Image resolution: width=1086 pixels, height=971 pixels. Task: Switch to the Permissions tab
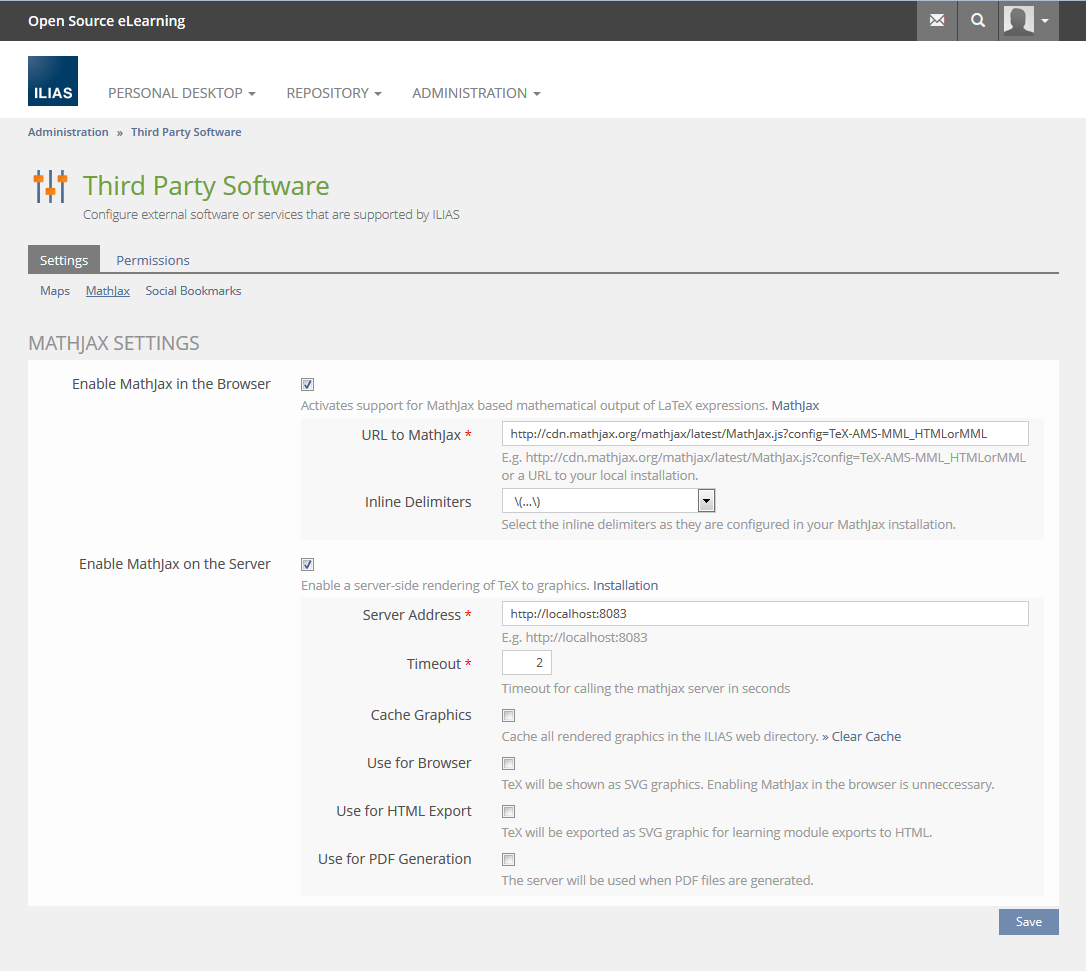153,260
